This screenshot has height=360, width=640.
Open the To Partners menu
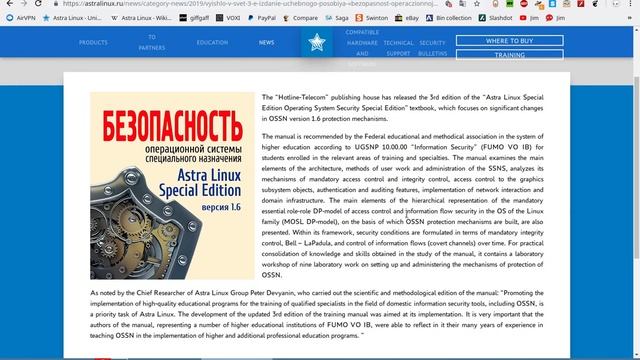(152, 42)
